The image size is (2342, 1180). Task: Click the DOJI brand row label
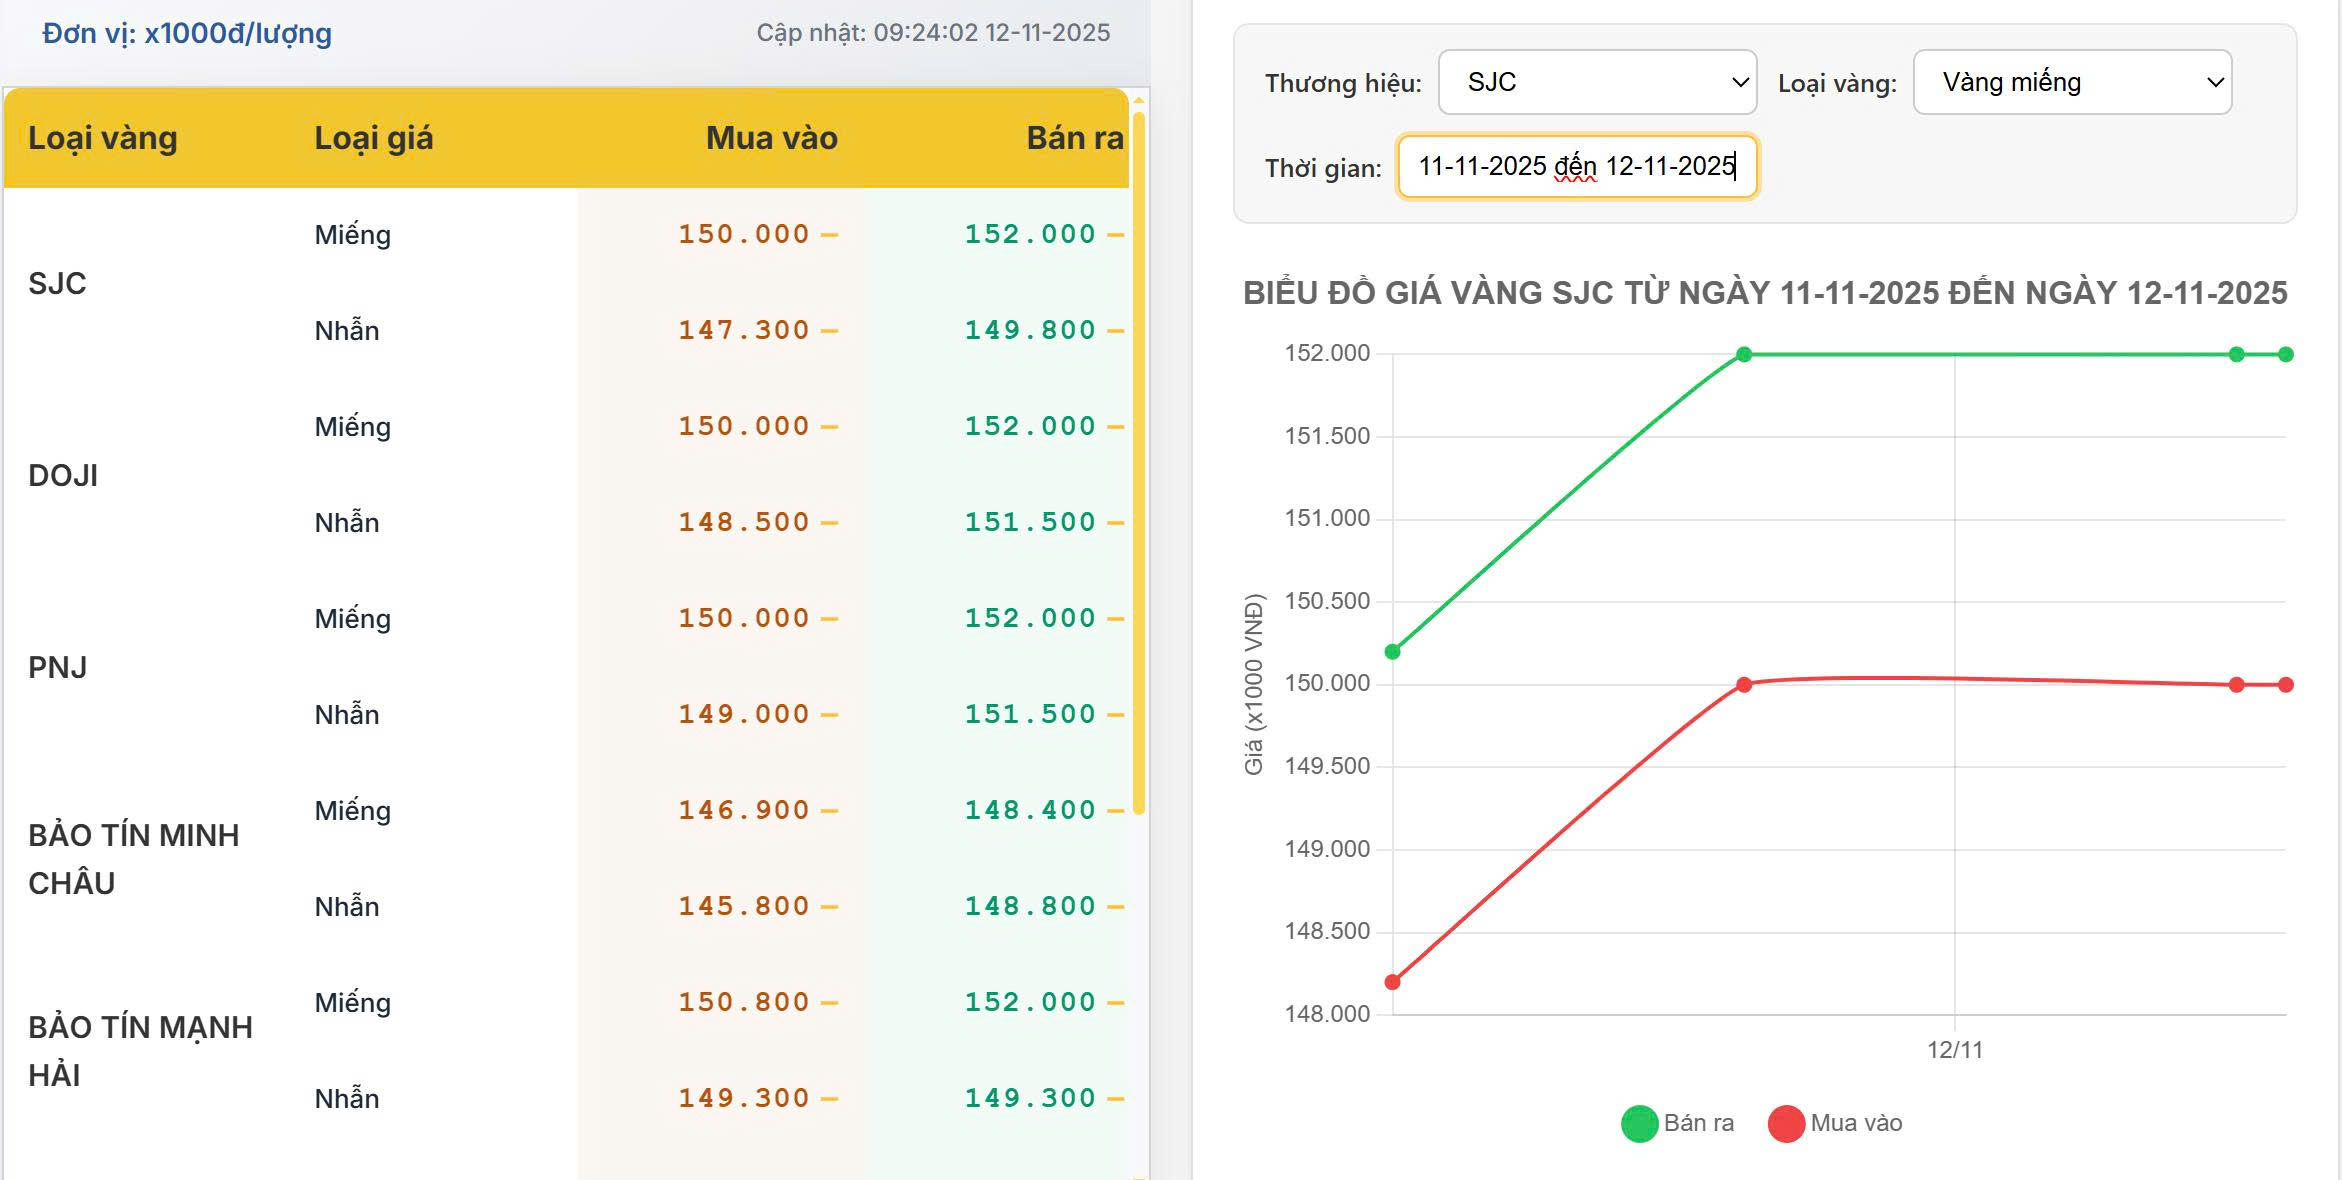pyautogui.click(x=63, y=475)
